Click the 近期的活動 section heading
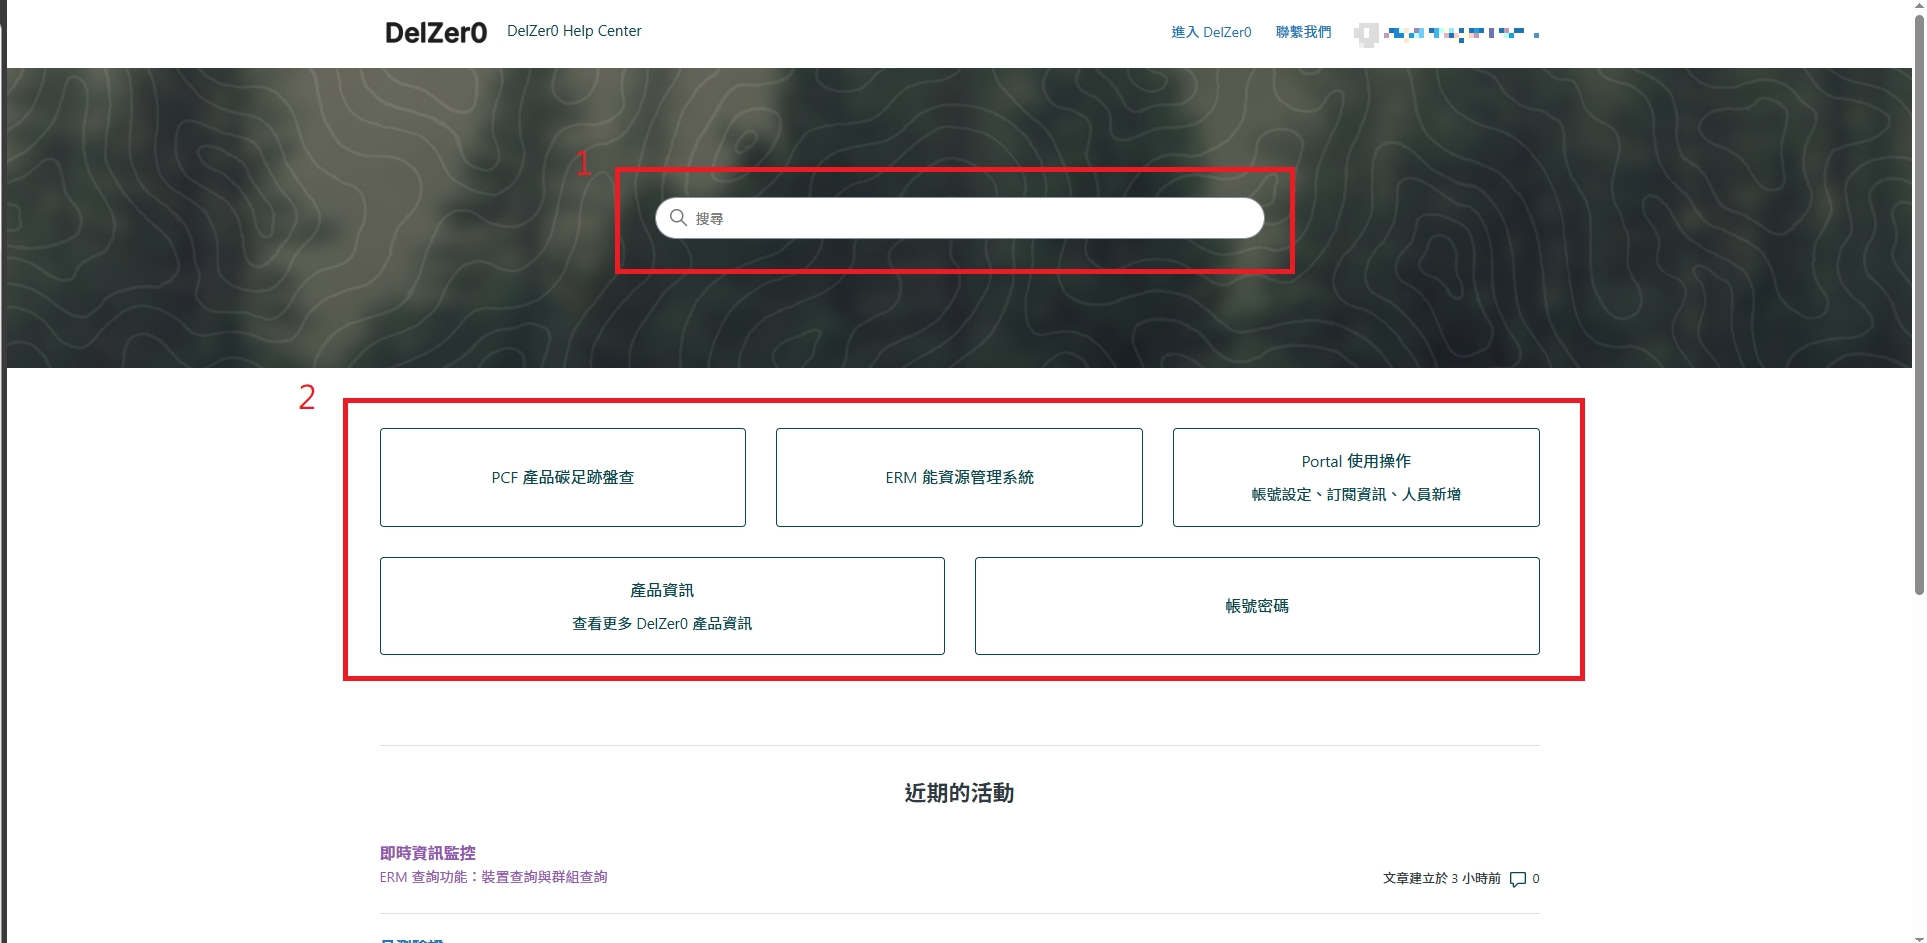The width and height of the screenshot is (1927, 943). [x=957, y=793]
